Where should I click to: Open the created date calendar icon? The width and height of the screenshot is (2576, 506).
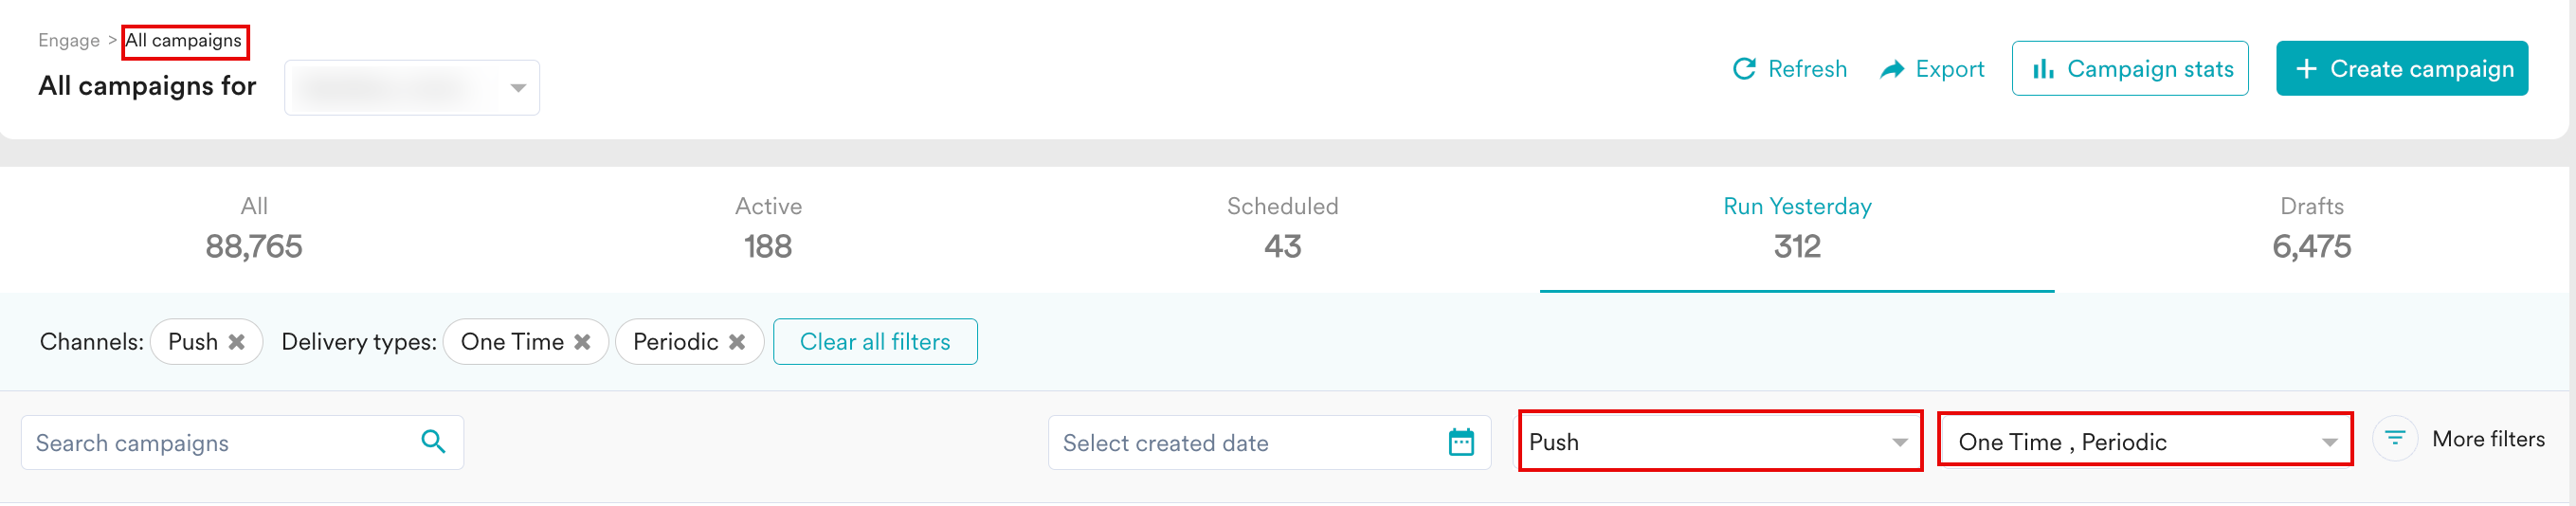pyautogui.click(x=1461, y=442)
